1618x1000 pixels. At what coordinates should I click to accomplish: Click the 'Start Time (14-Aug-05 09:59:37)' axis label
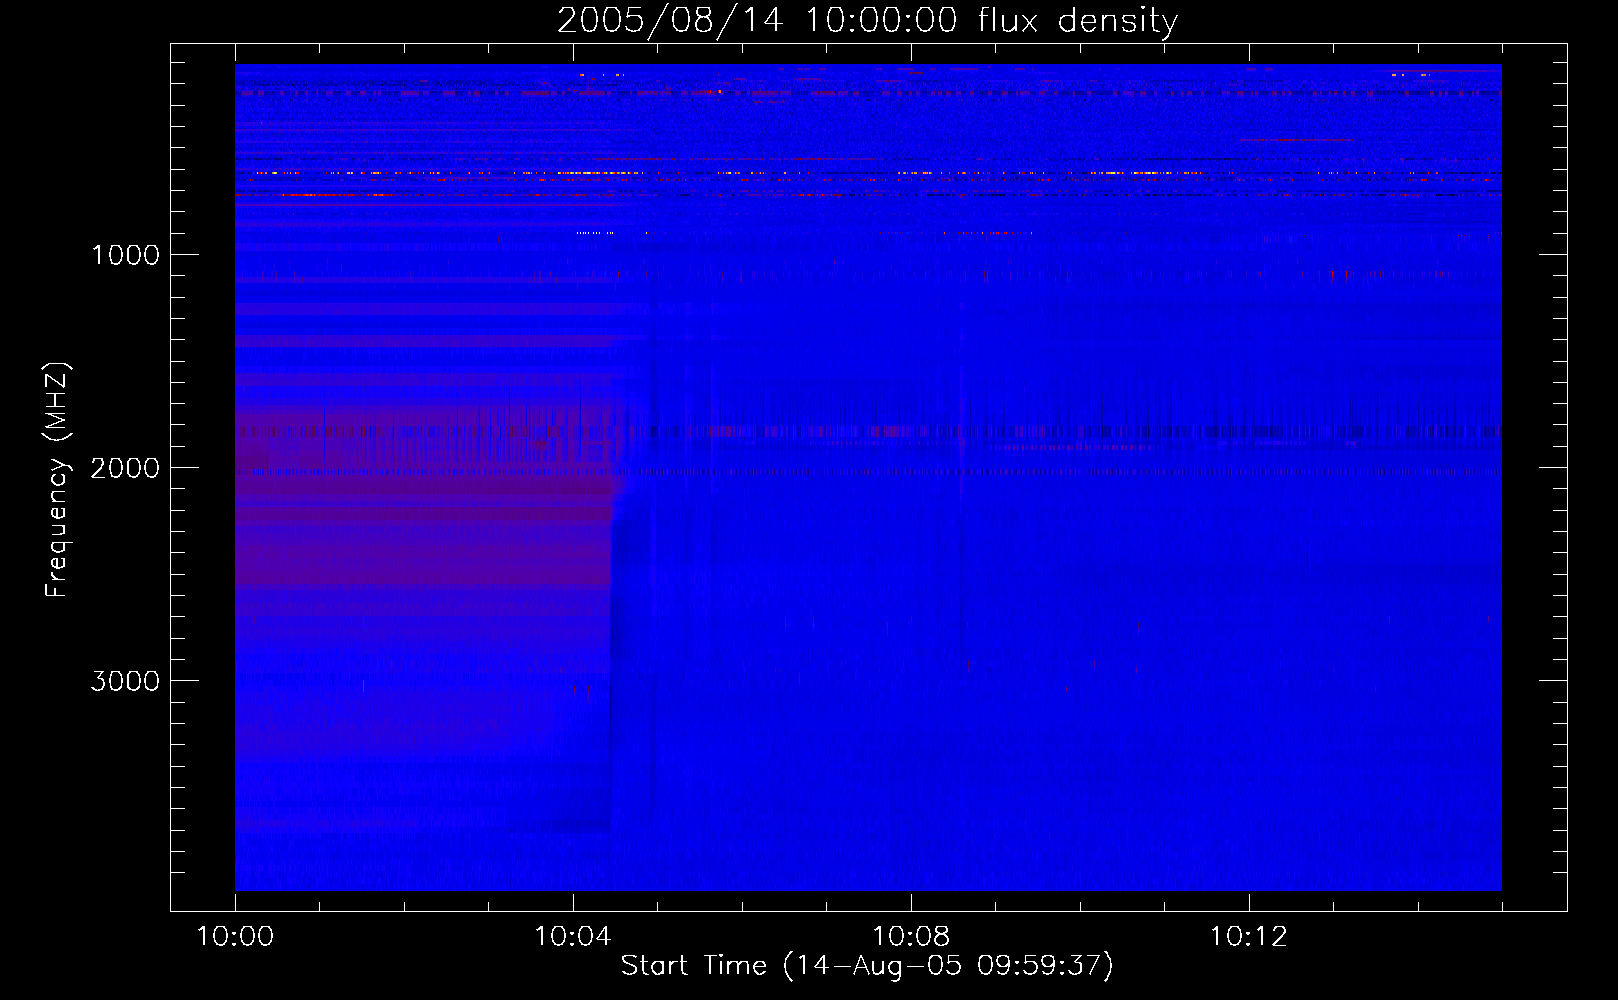coord(867,965)
